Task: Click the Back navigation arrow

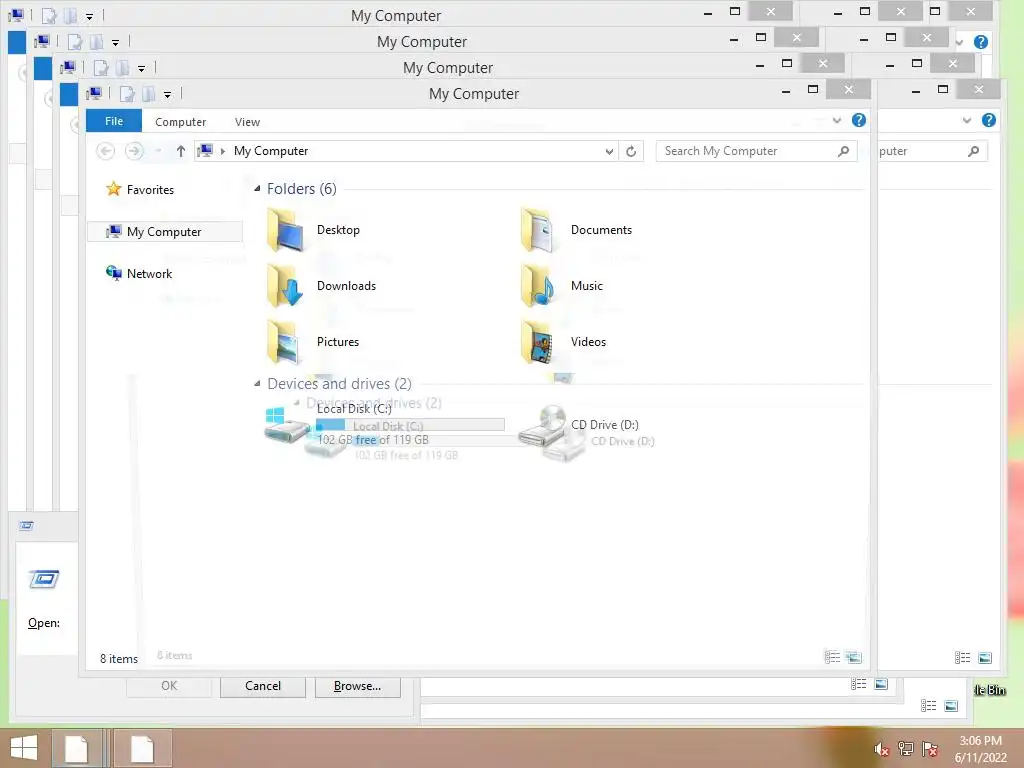Action: (x=105, y=151)
